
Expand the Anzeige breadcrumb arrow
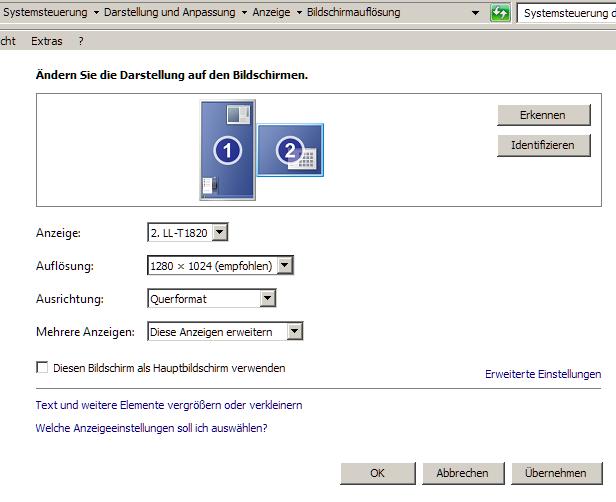coord(299,13)
